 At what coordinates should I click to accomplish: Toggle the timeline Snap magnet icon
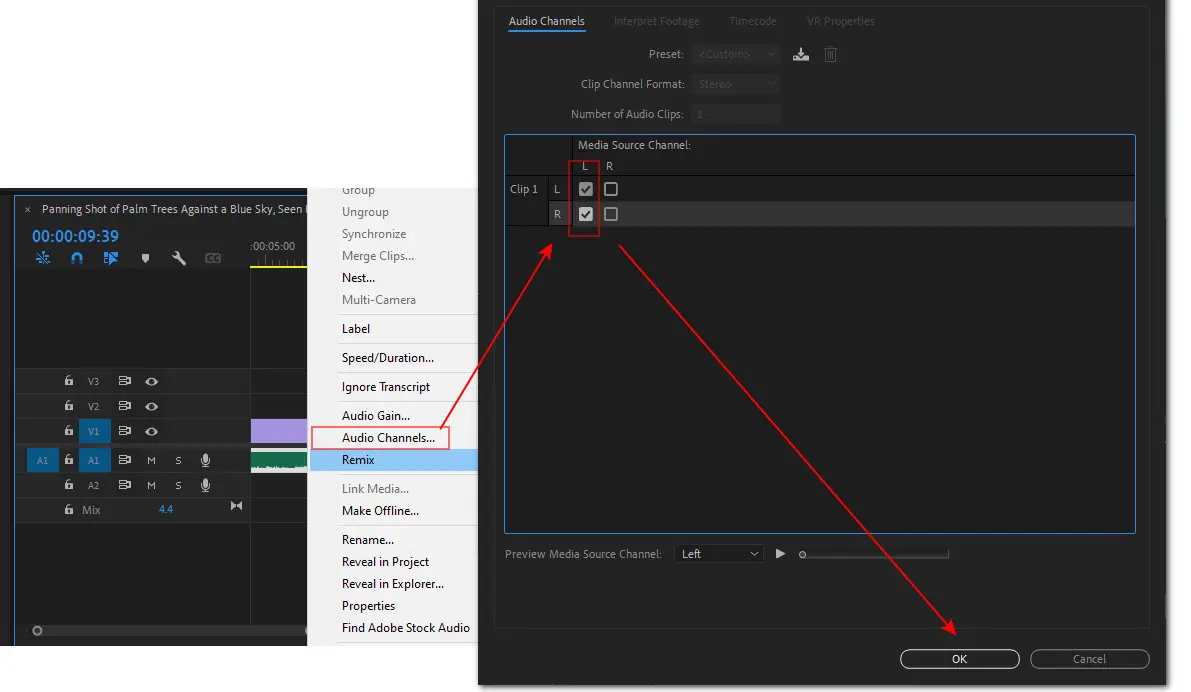coord(77,258)
